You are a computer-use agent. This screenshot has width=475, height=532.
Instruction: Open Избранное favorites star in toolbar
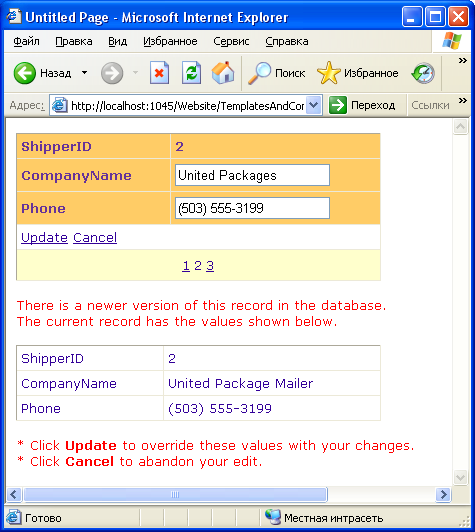tap(328, 73)
